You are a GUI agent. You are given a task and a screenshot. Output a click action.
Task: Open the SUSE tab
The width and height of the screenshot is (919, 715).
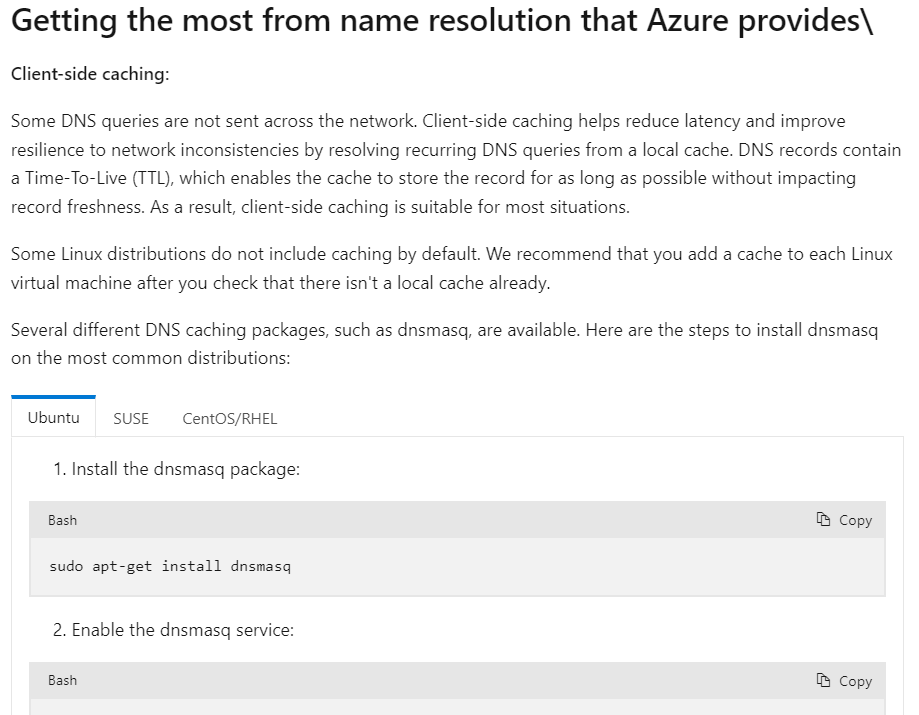(x=131, y=418)
